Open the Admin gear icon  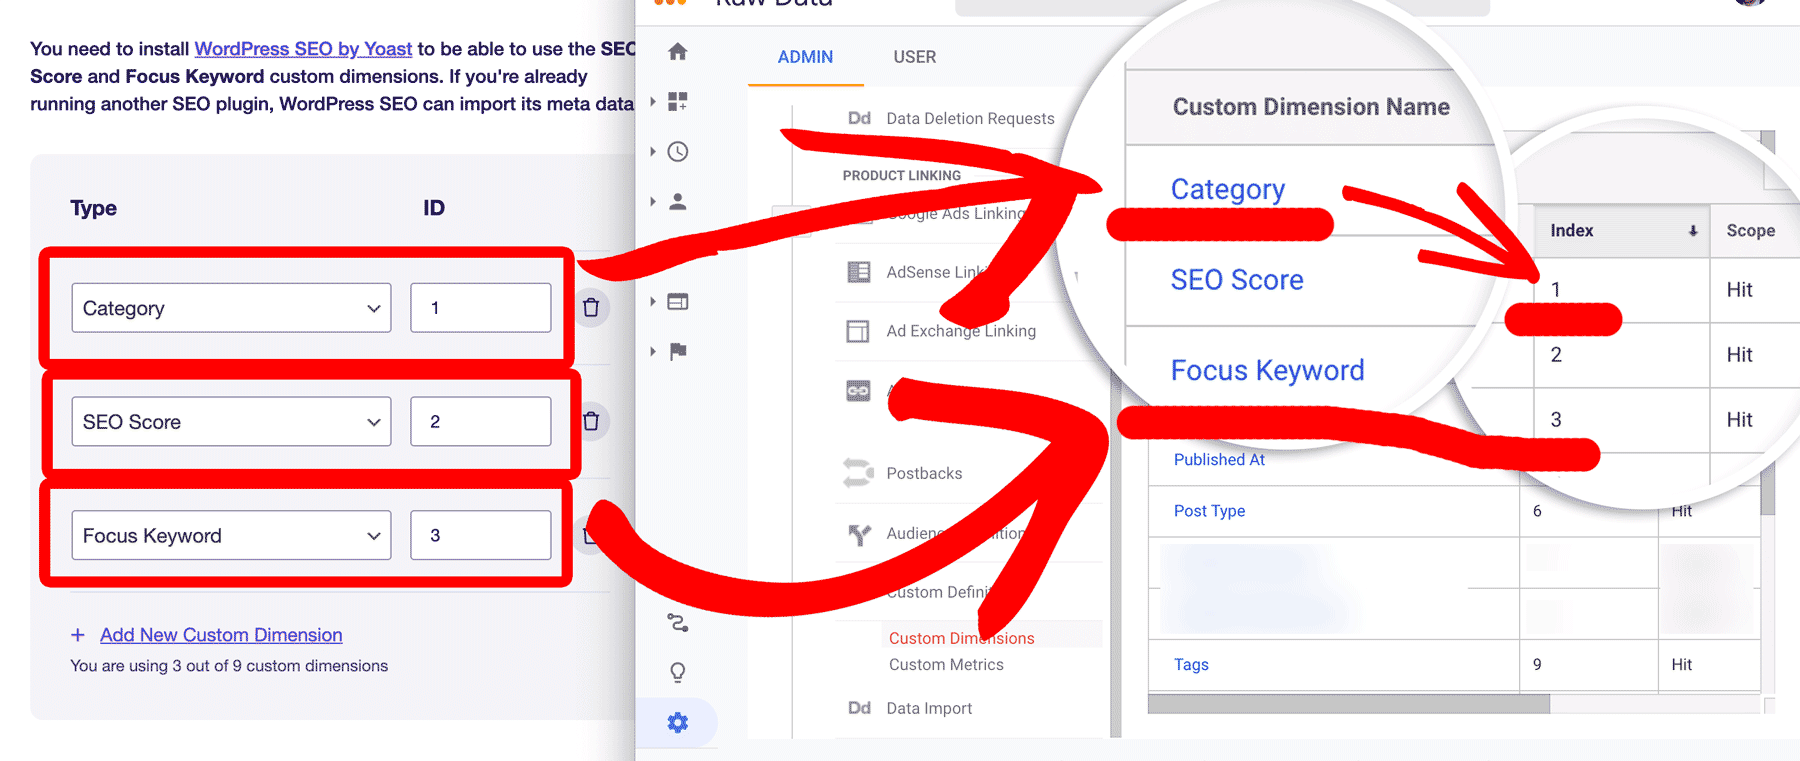(678, 722)
